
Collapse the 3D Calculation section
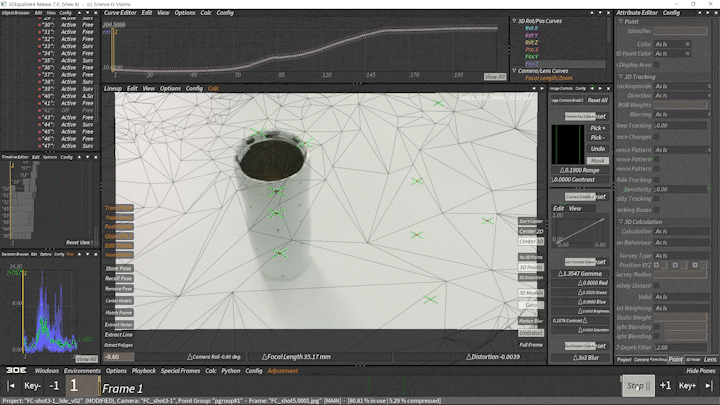pyautogui.click(x=620, y=221)
